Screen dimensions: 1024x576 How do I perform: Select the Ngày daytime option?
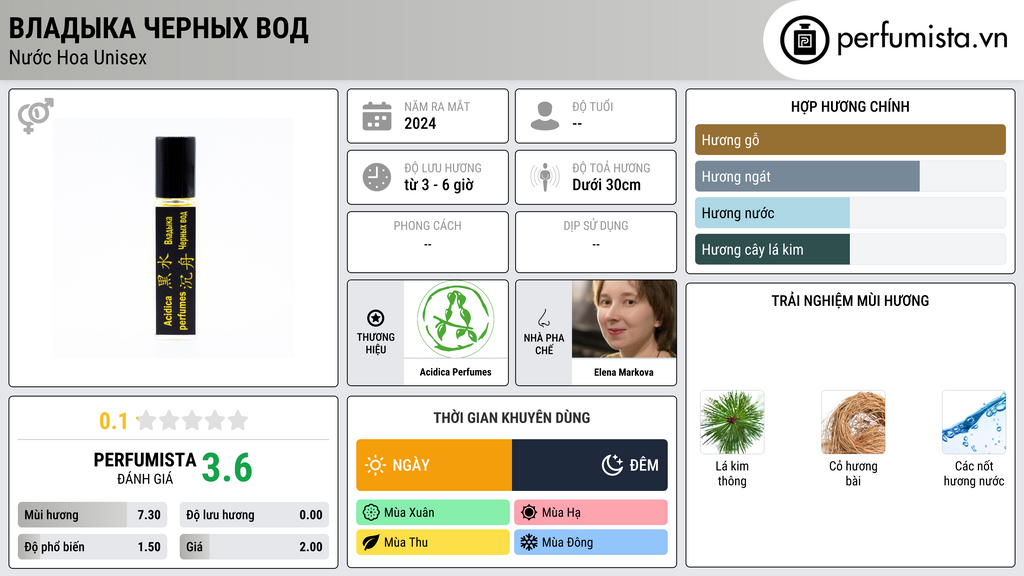(434, 465)
